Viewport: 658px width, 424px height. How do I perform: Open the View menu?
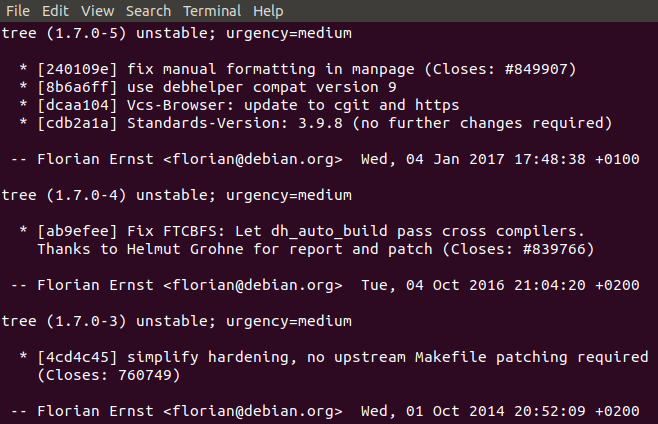click(x=97, y=11)
